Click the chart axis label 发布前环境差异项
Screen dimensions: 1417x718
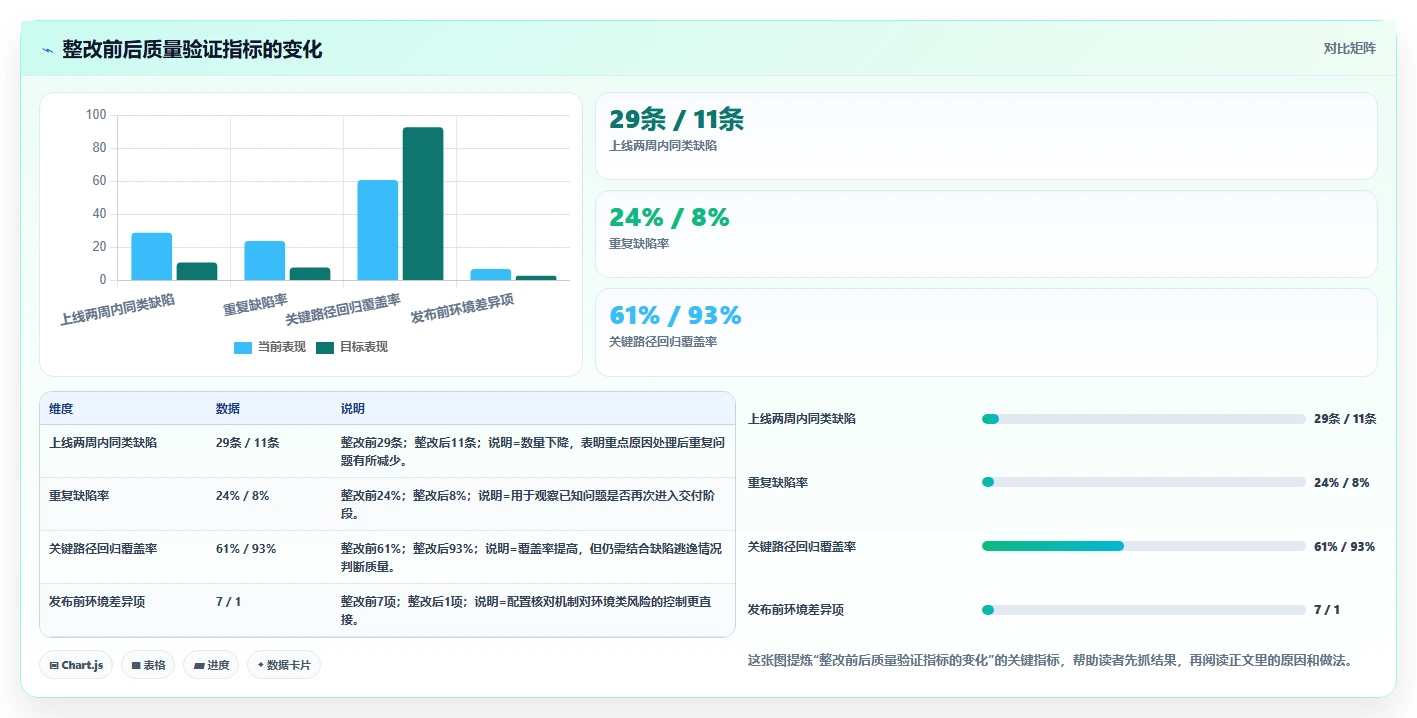pyautogui.click(x=462, y=309)
